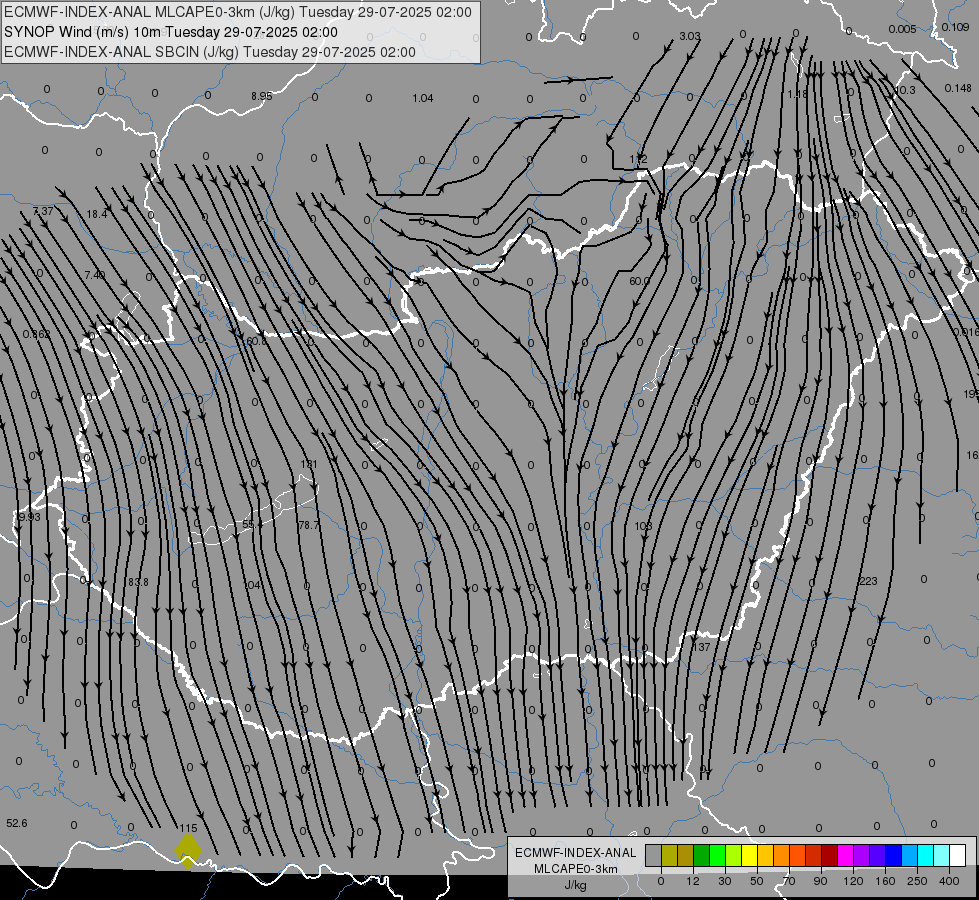Click the map value 1.04
This screenshot has height=900, width=979.
point(423,98)
